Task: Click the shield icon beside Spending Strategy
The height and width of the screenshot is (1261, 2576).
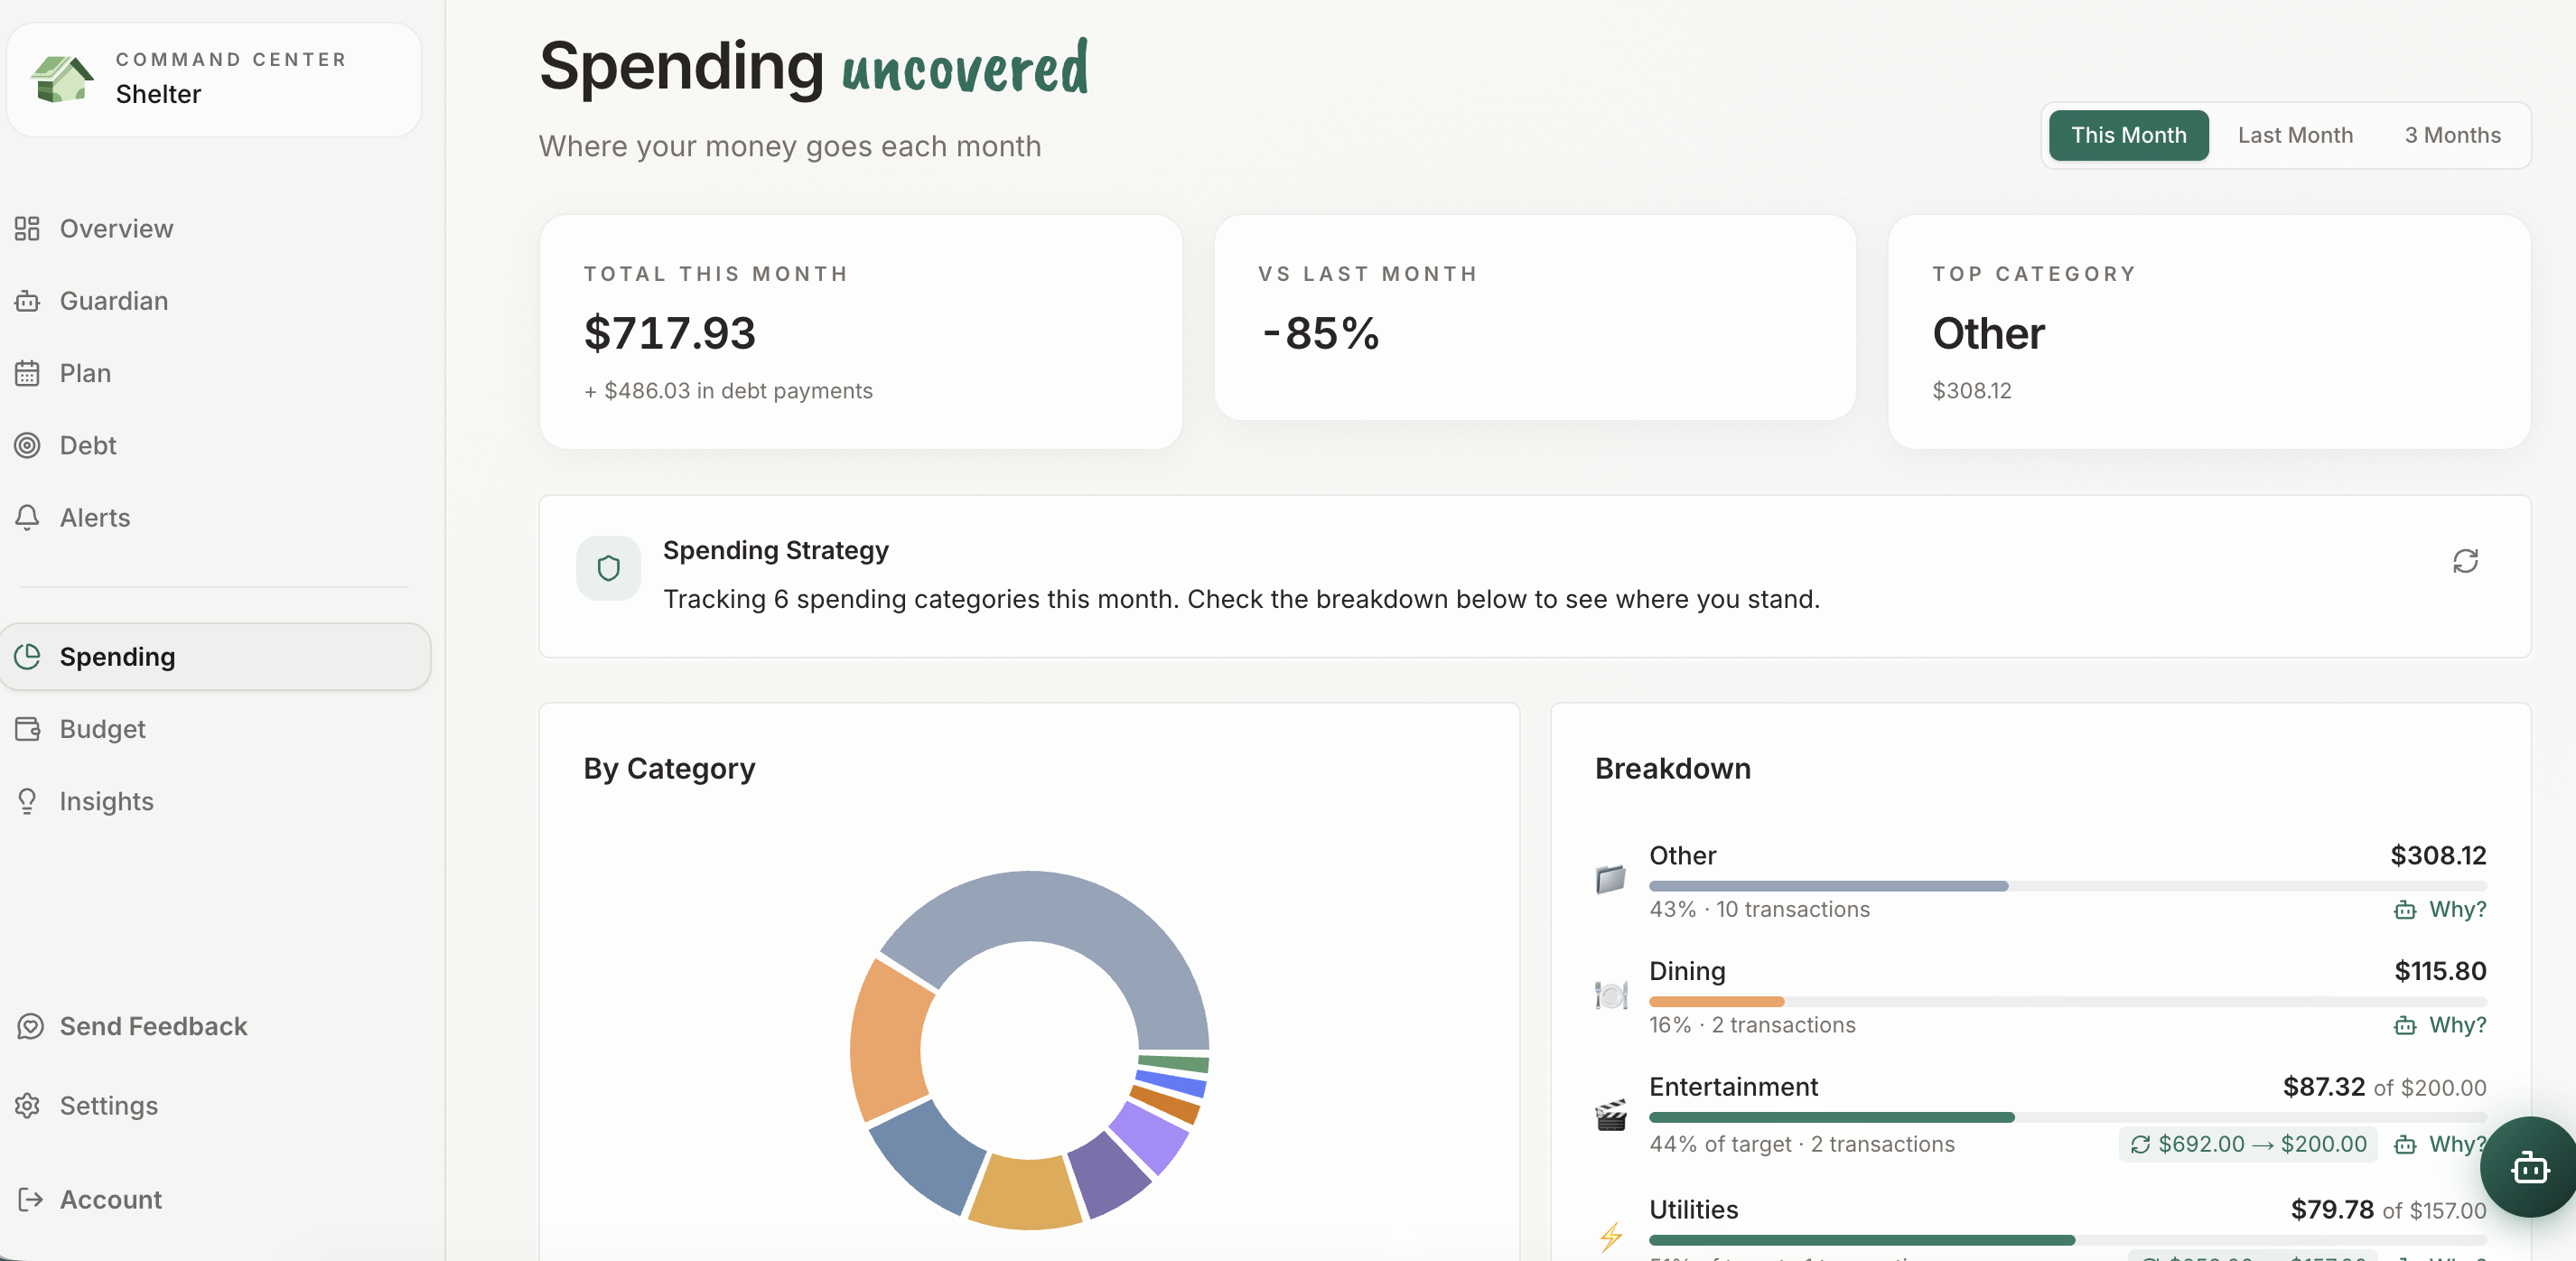Action: point(608,567)
